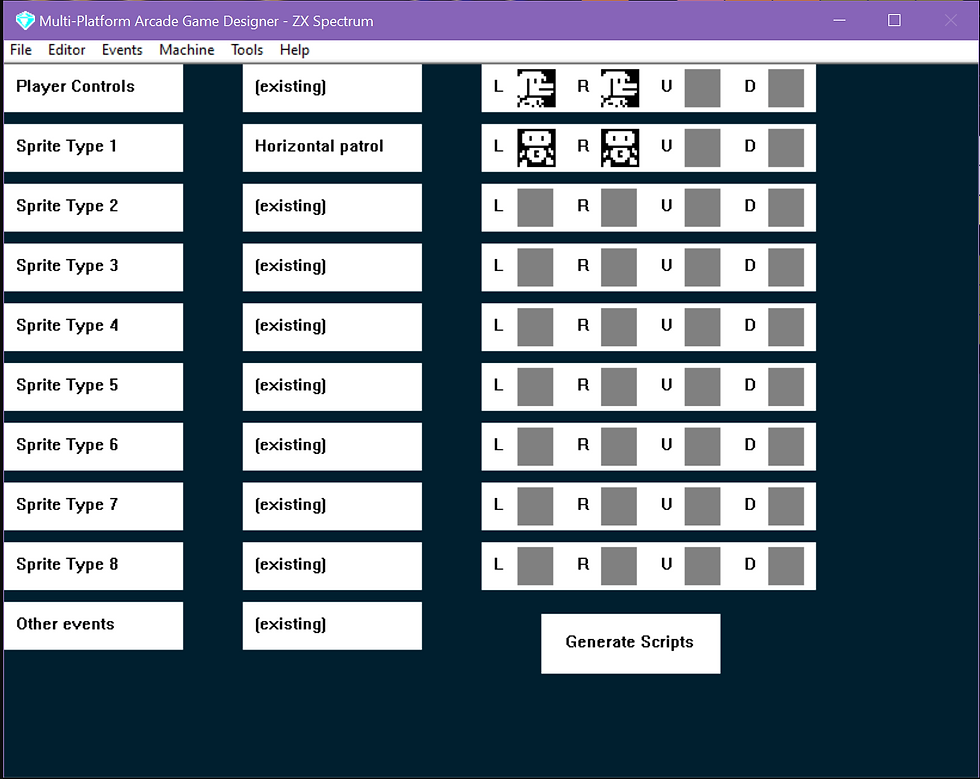Select Sprite Type 3 left sprite slot
980x779 pixels.
tap(535, 268)
